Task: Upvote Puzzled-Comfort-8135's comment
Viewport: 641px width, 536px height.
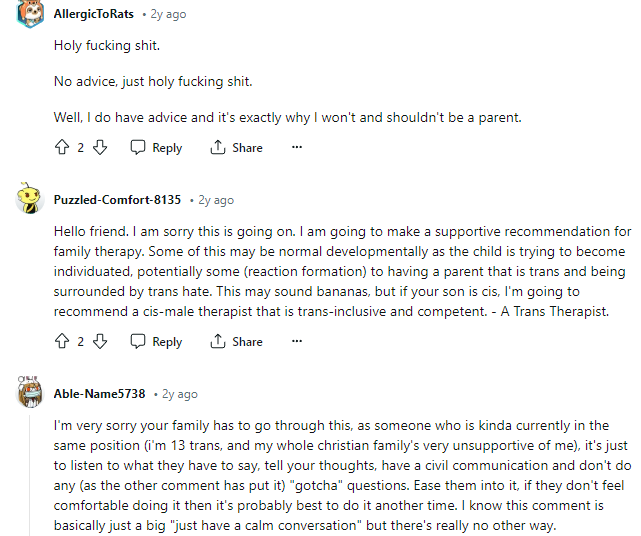Action: pyautogui.click(x=62, y=341)
